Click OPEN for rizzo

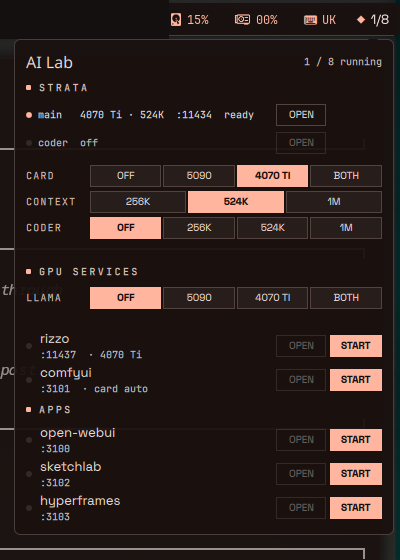[301, 346]
